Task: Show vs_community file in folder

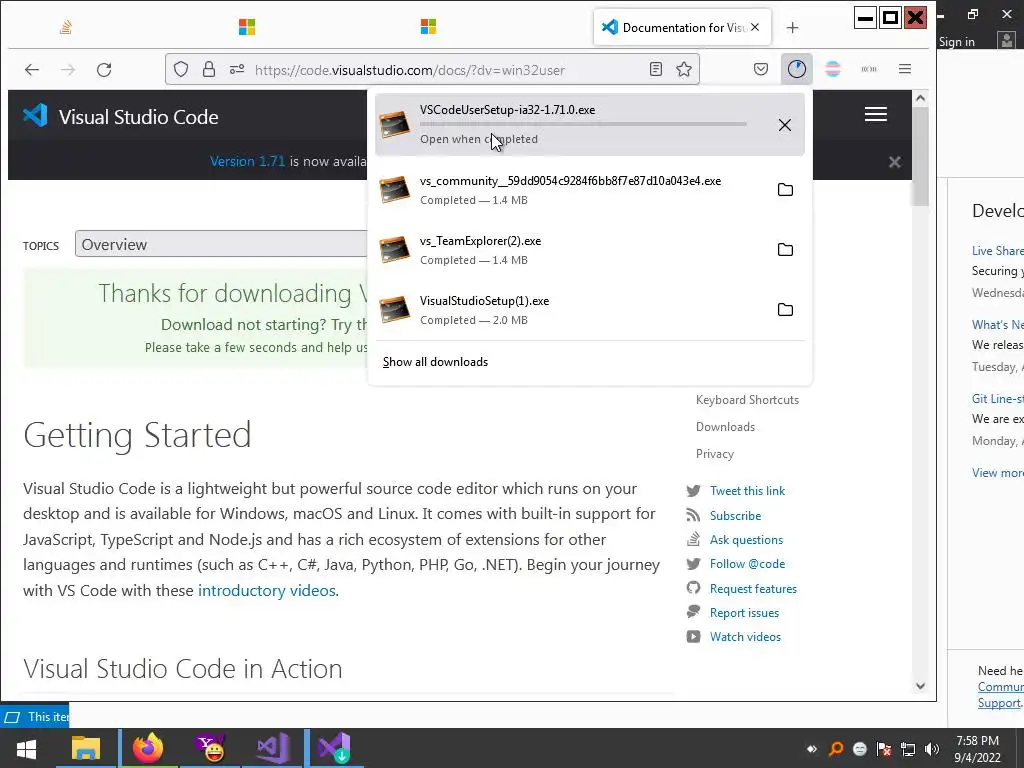Action: (785, 189)
